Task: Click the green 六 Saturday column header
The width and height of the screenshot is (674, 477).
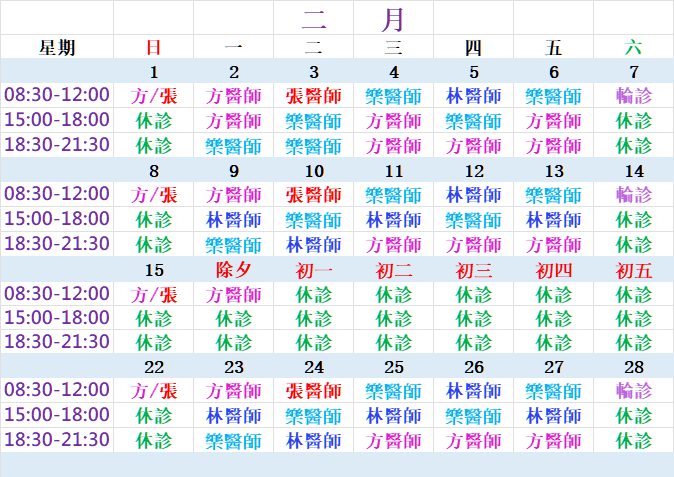Action: 633,47
